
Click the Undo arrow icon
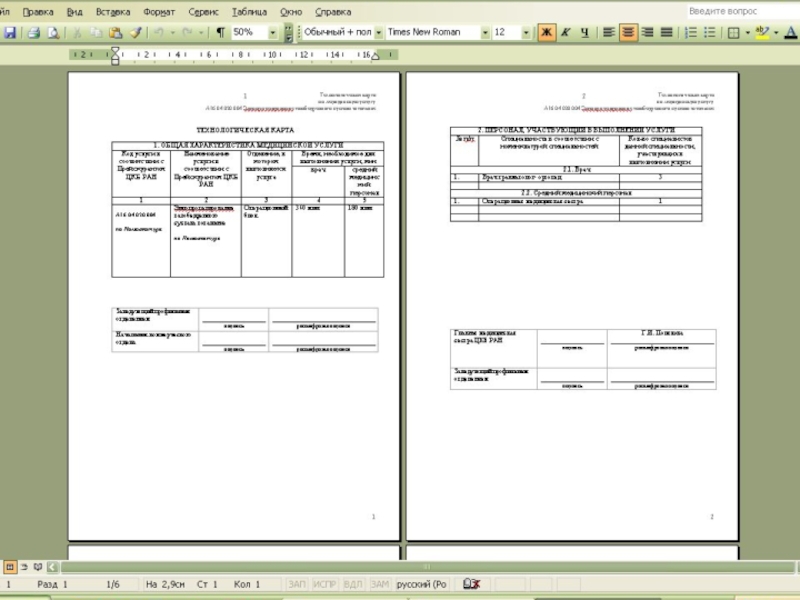tap(159, 33)
